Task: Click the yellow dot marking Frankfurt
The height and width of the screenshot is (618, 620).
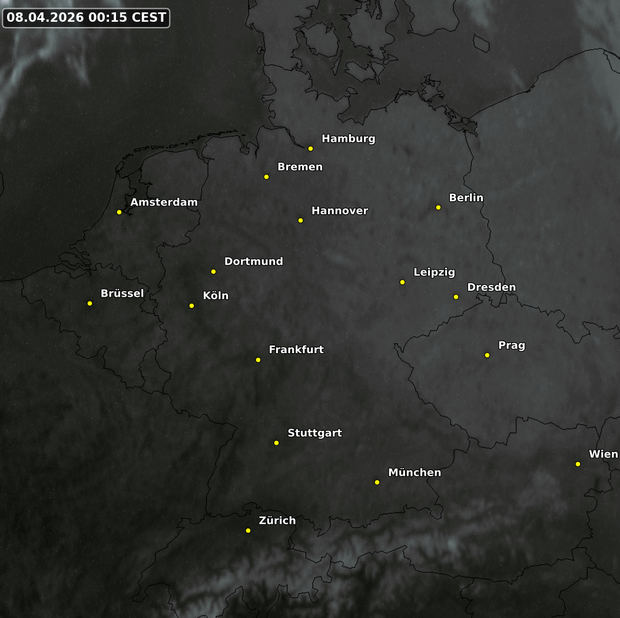Action: [x=258, y=360]
